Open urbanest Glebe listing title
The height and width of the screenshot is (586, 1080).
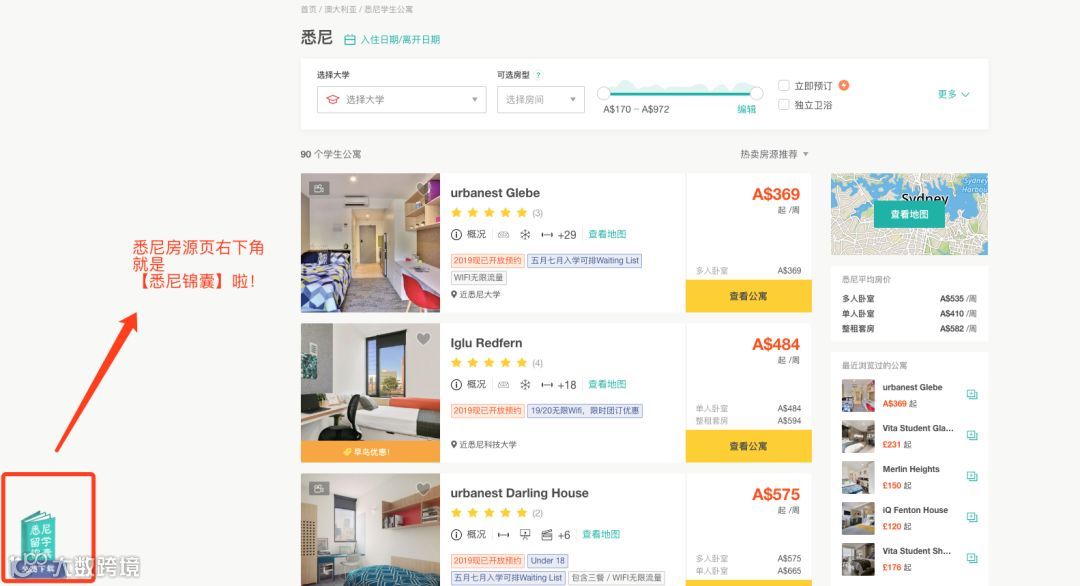[x=495, y=193]
